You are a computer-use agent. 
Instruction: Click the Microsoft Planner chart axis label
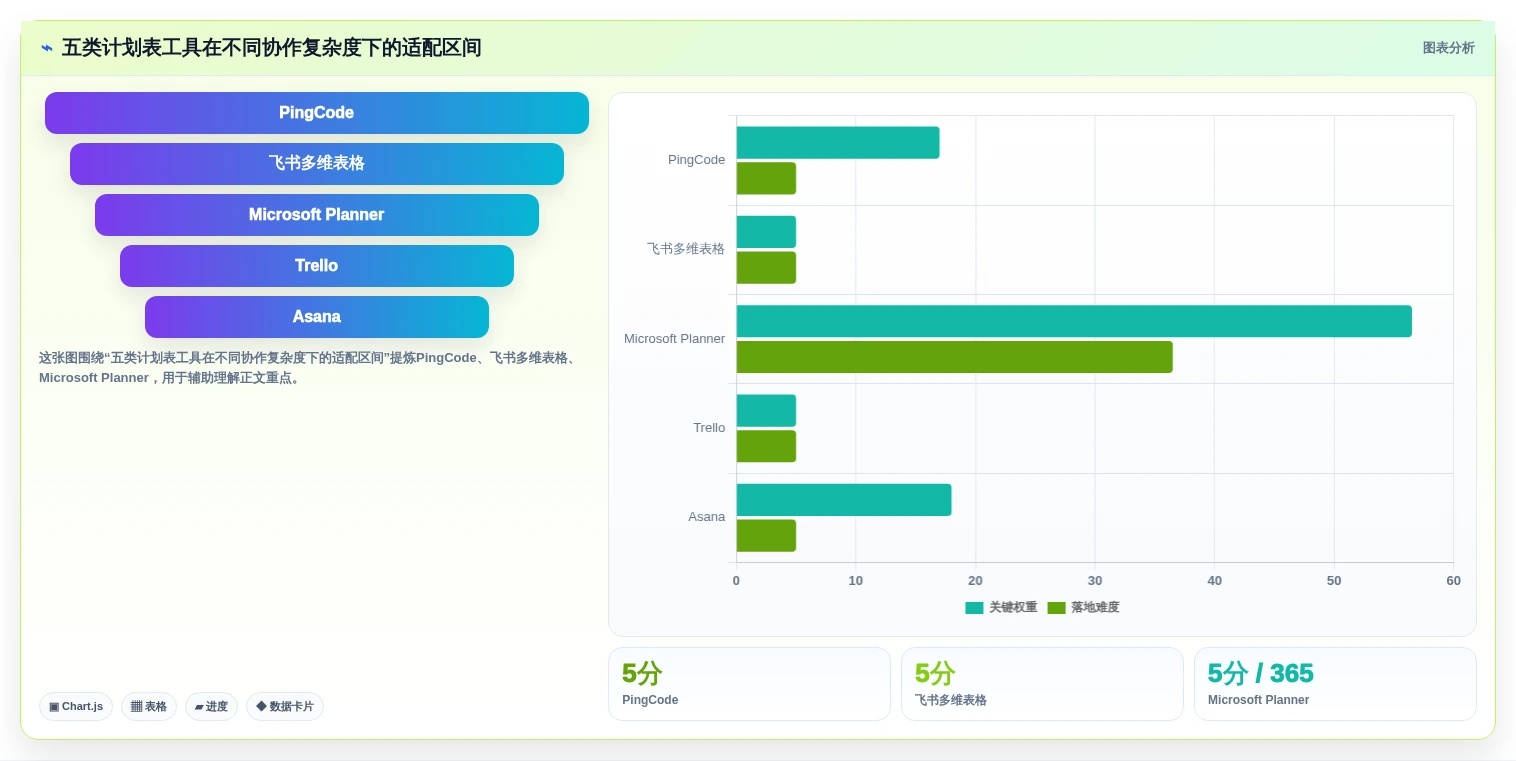point(674,339)
